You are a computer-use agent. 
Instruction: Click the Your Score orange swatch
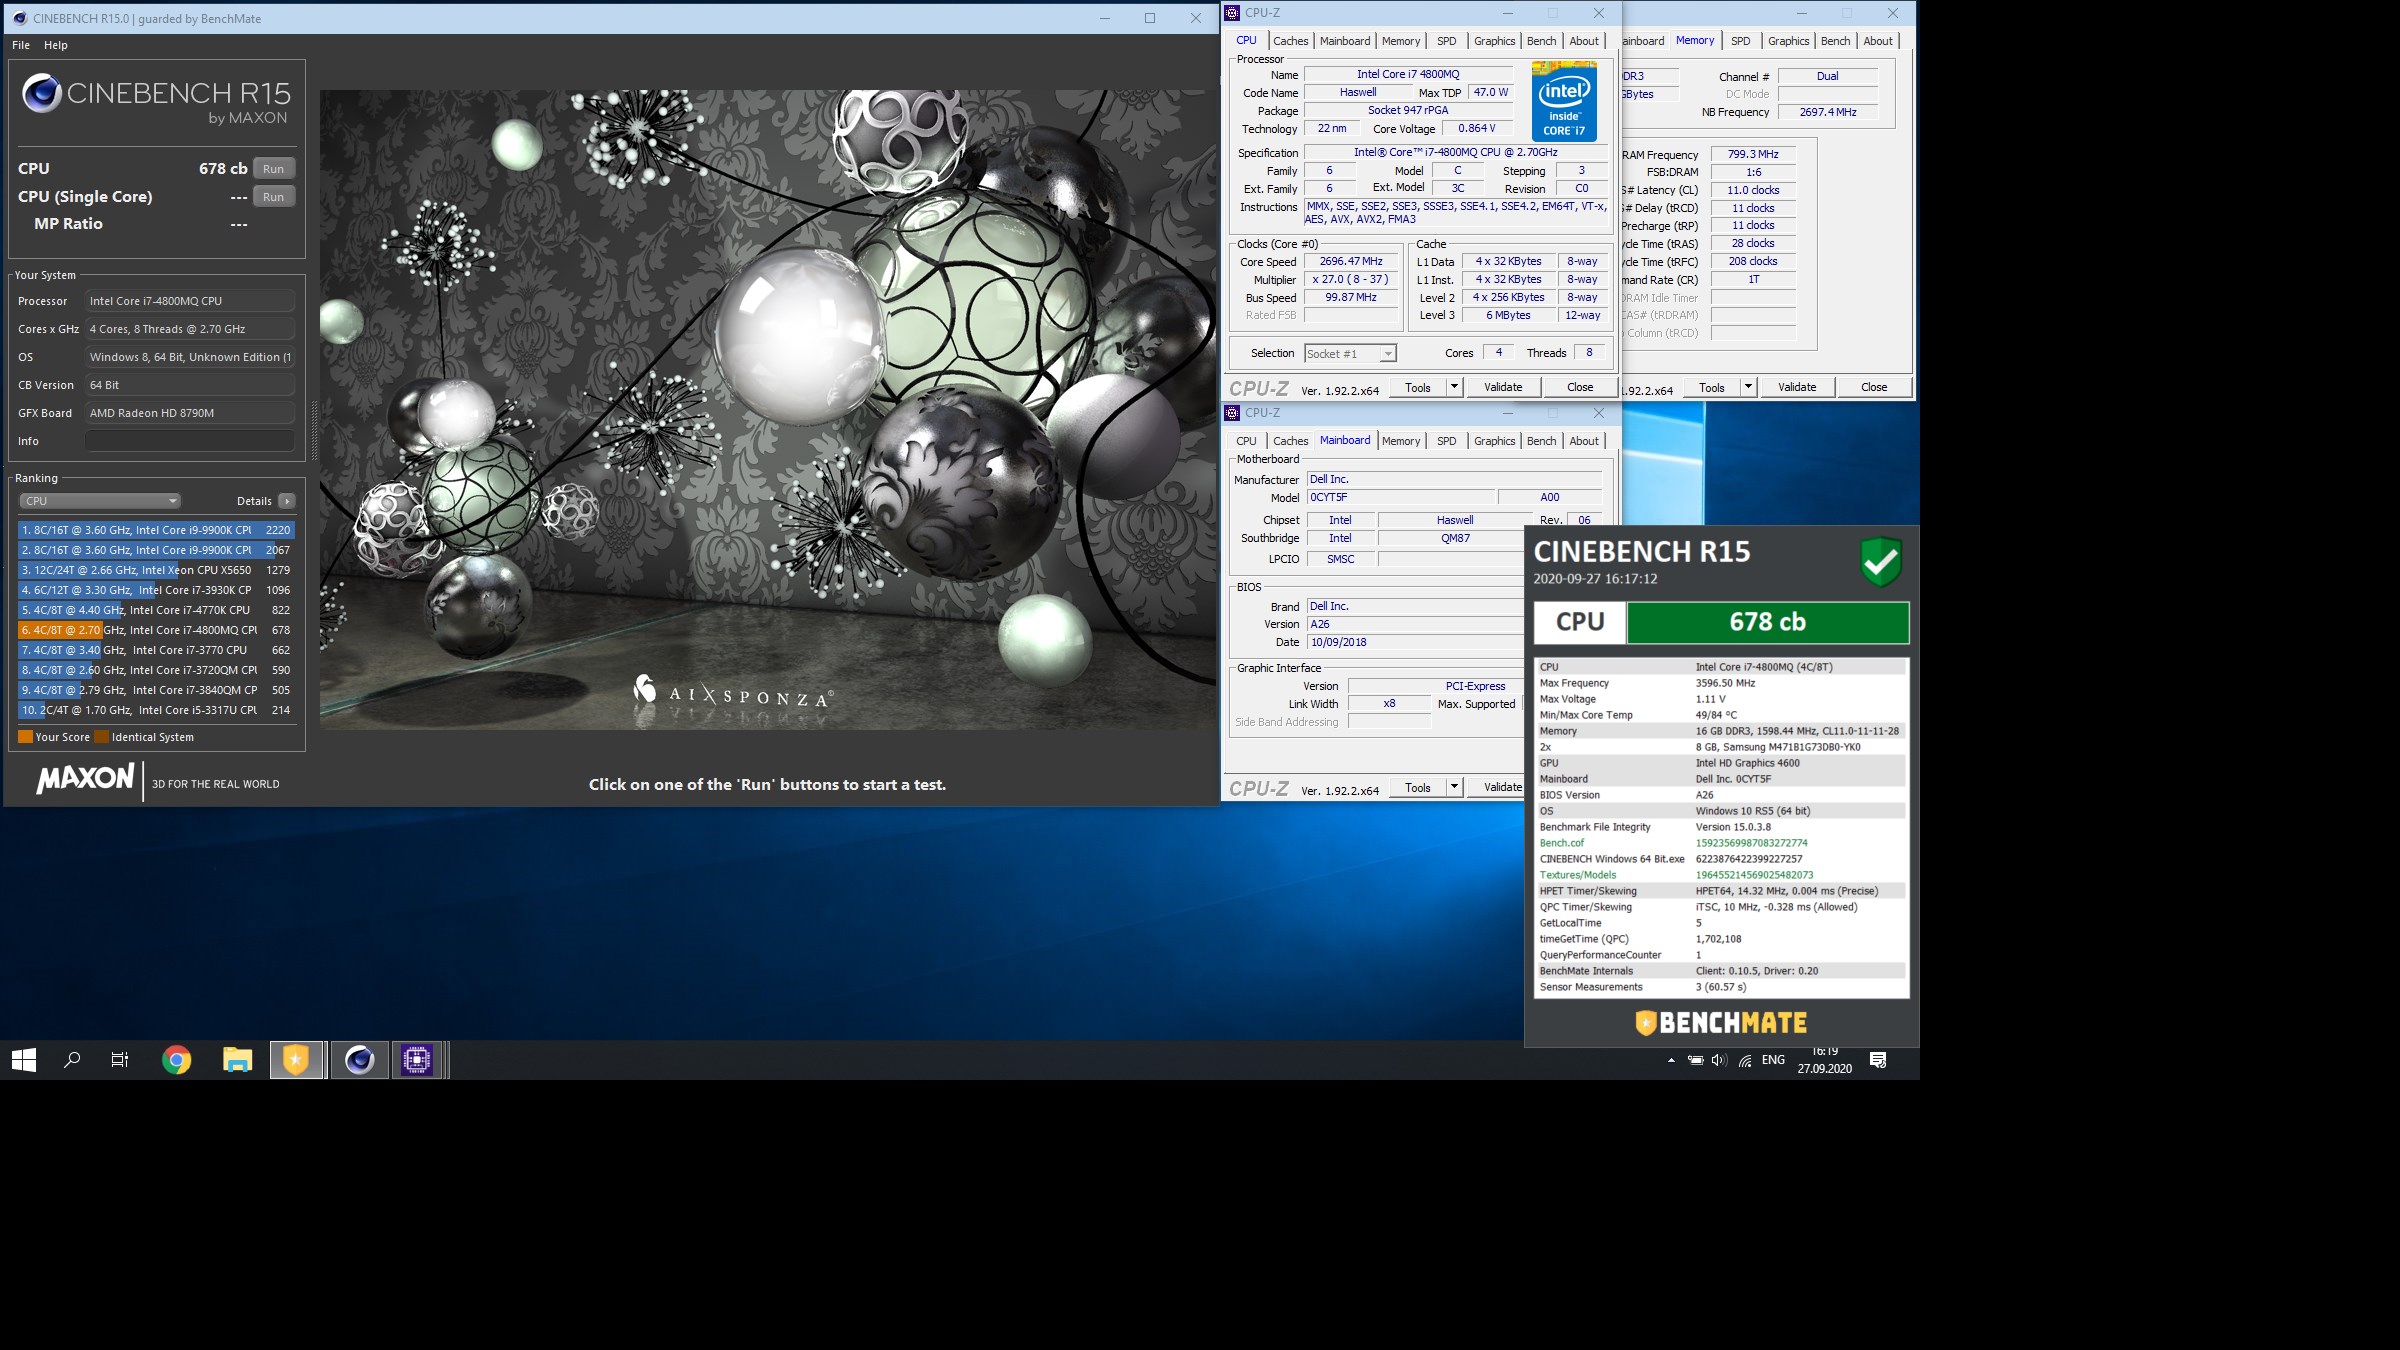(25, 737)
